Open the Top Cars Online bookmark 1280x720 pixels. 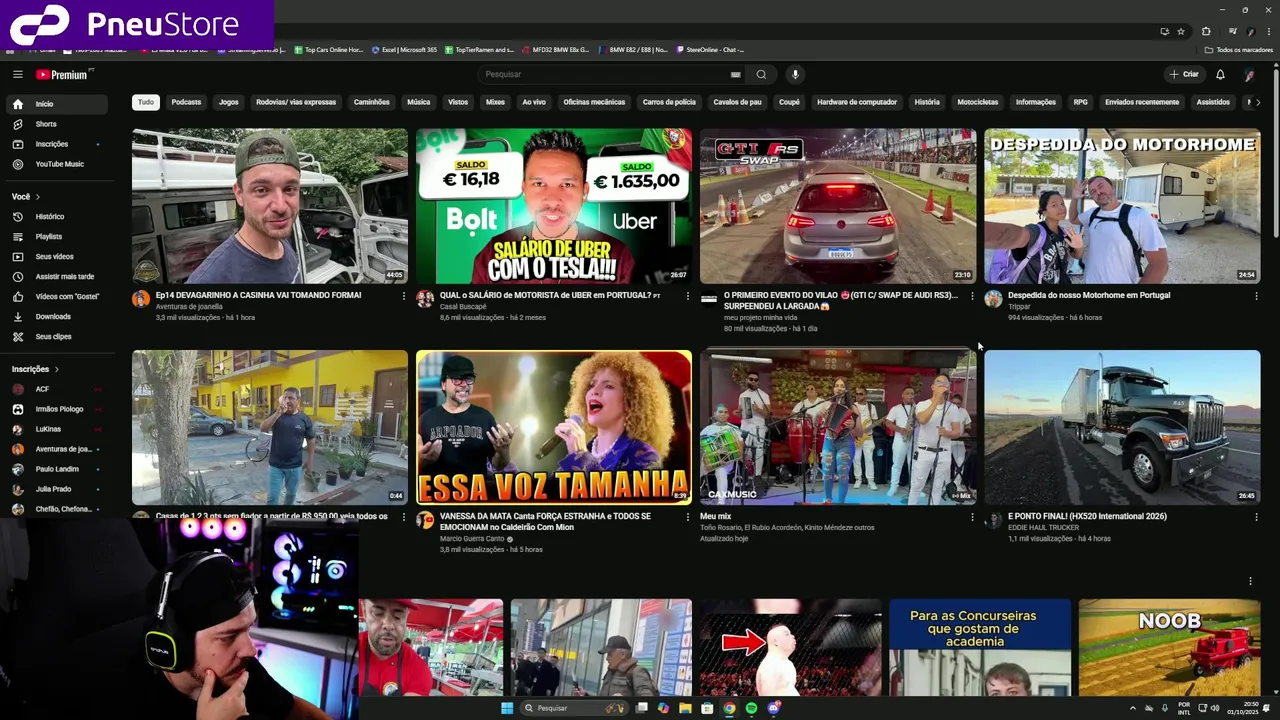click(329, 50)
